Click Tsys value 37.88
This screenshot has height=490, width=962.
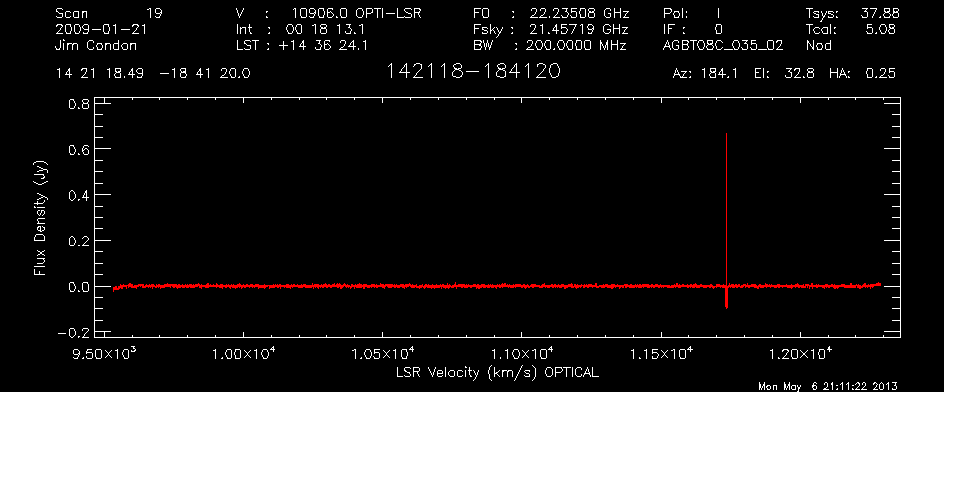pos(879,13)
